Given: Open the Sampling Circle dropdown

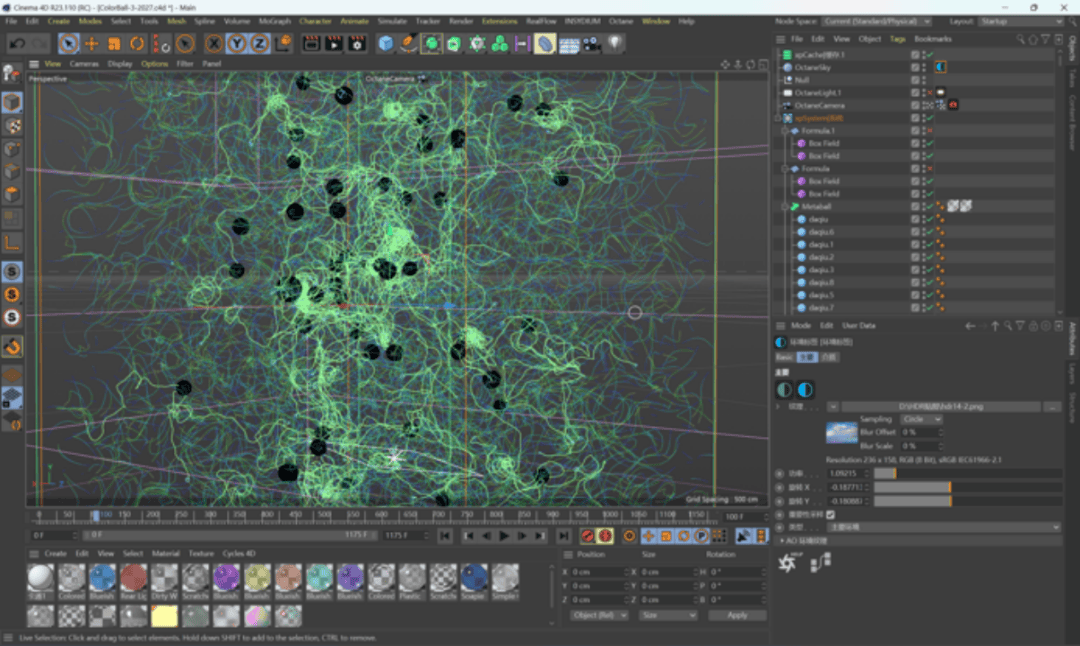Looking at the screenshot, I should (921, 419).
